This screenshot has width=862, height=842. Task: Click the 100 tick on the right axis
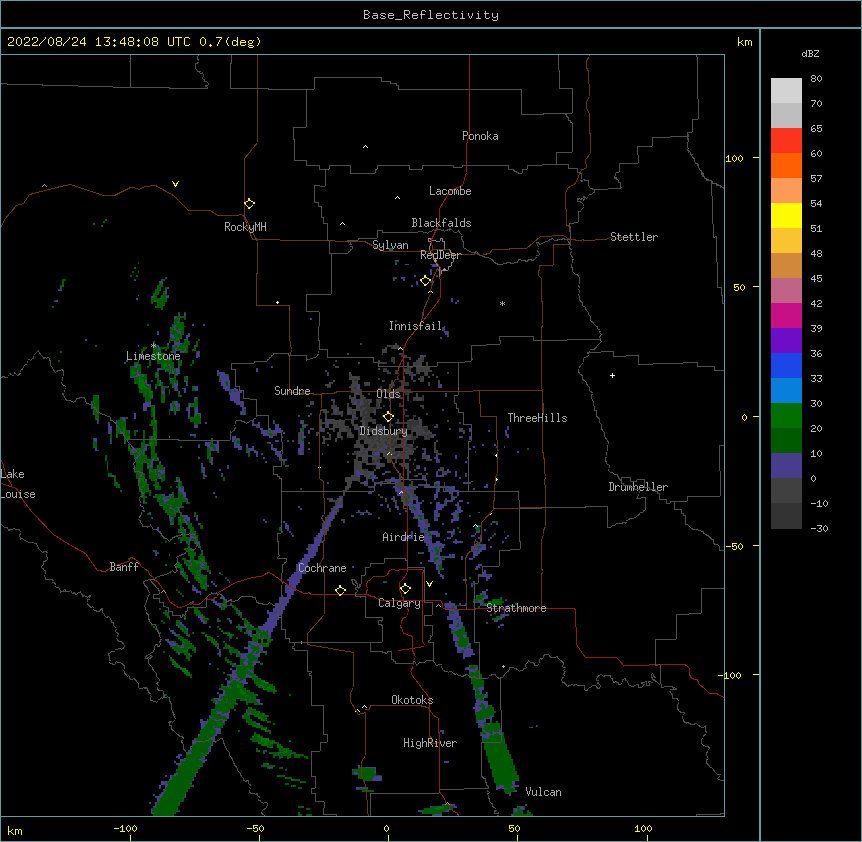(x=734, y=158)
